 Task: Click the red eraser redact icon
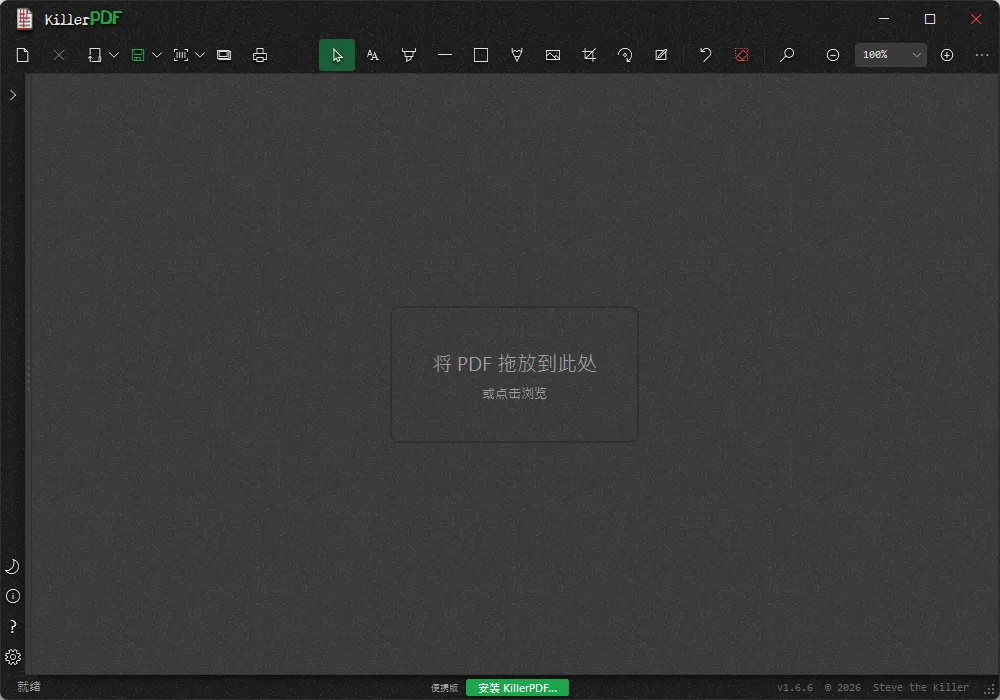pyautogui.click(x=741, y=55)
